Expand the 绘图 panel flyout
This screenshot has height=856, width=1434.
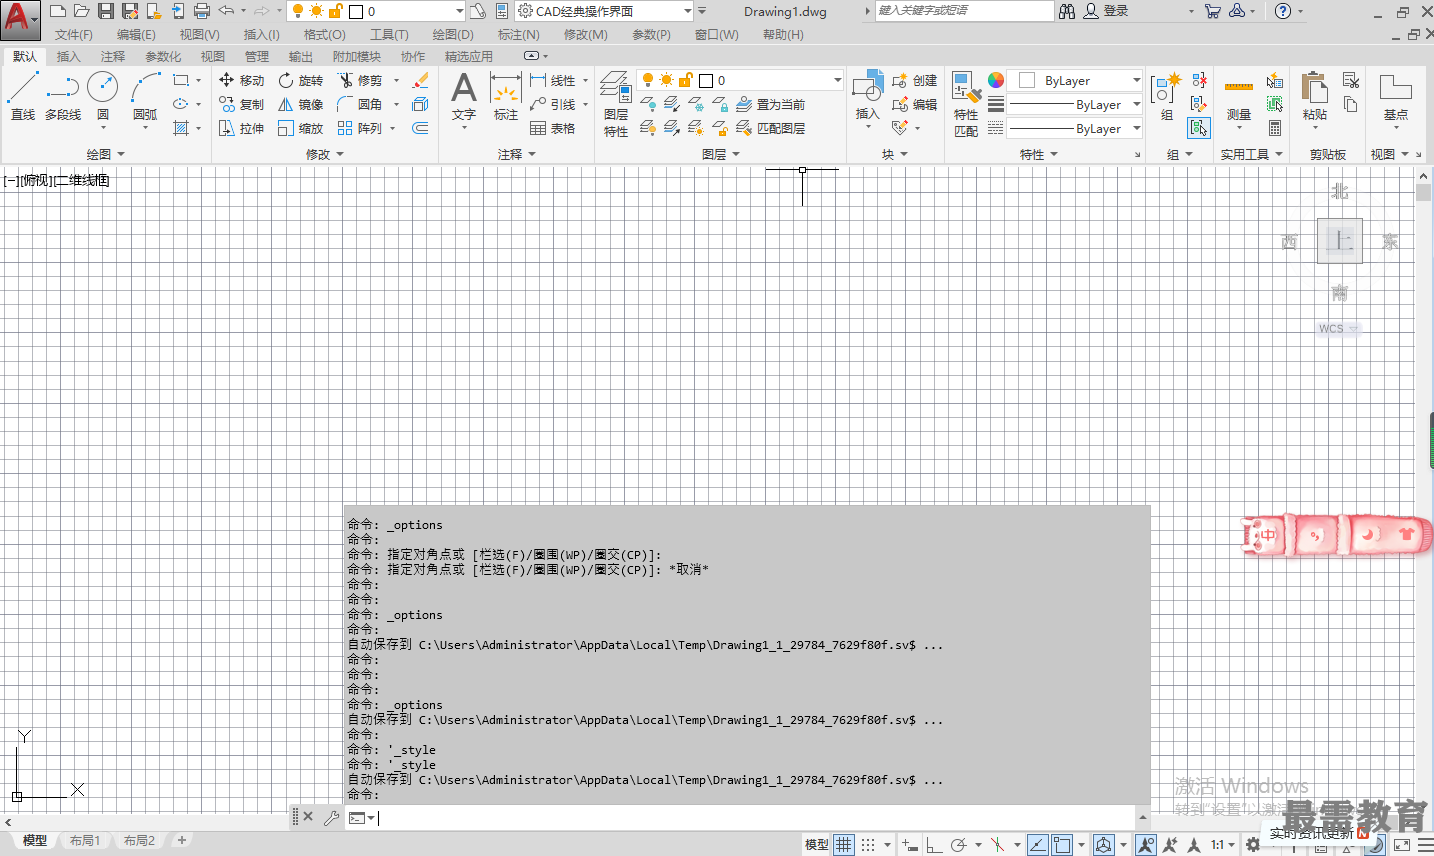coord(105,154)
